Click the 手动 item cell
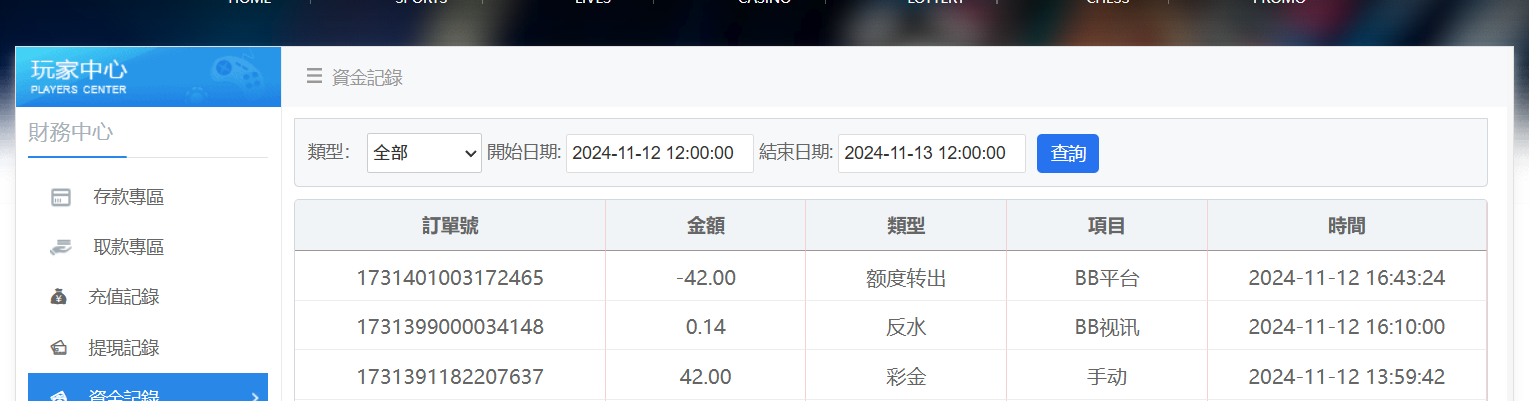Image resolution: width=1529 pixels, height=401 pixels. (x=1107, y=377)
